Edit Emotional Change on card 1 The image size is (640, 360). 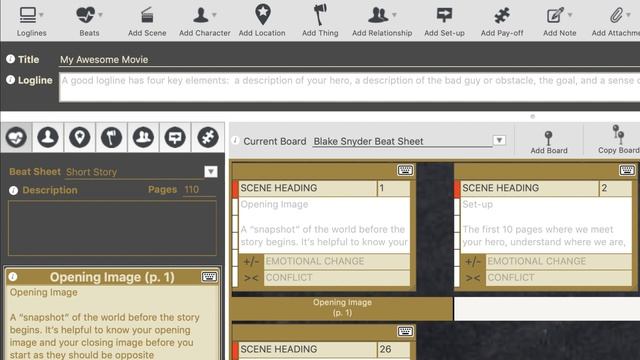pyautogui.click(x=337, y=261)
